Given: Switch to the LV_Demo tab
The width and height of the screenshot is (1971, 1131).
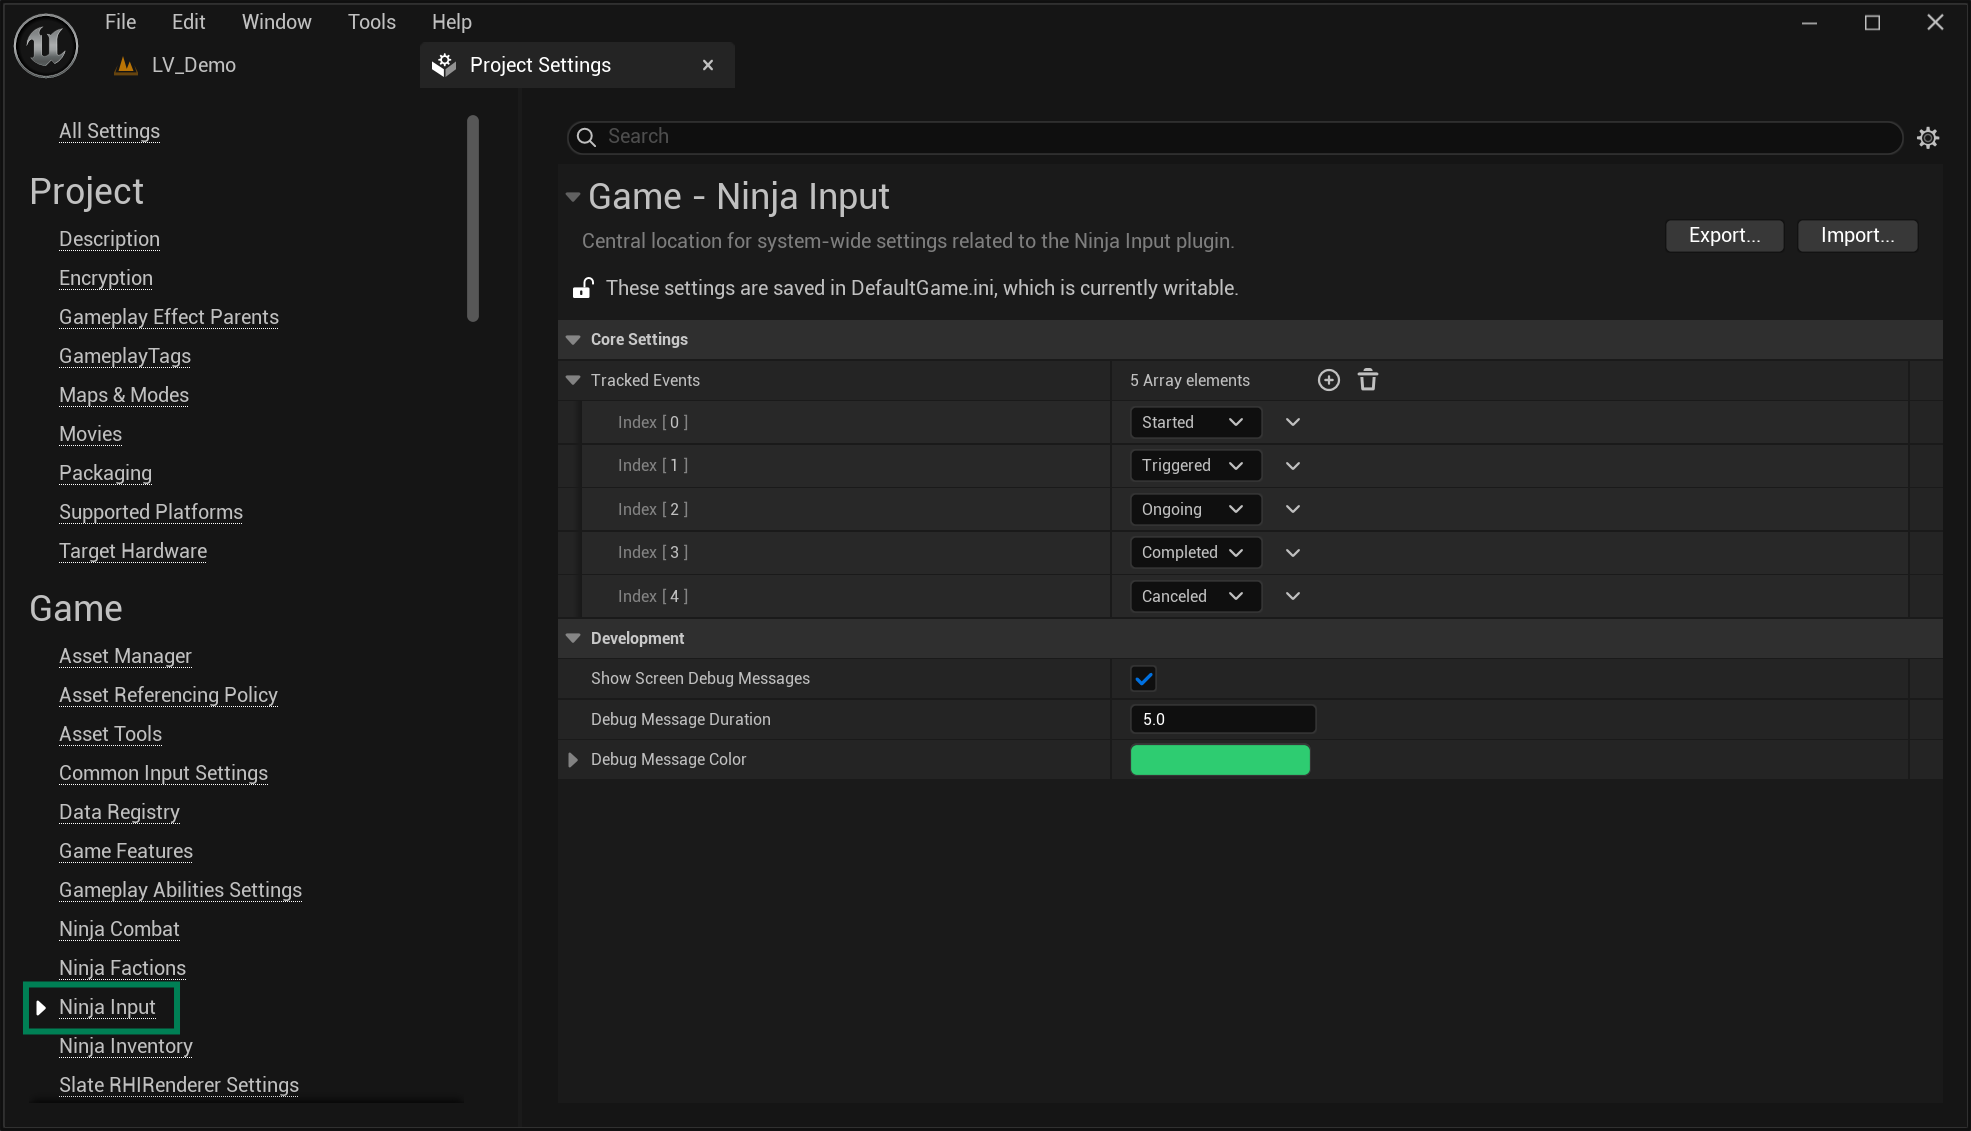Looking at the screenshot, I should (x=194, y=66).
